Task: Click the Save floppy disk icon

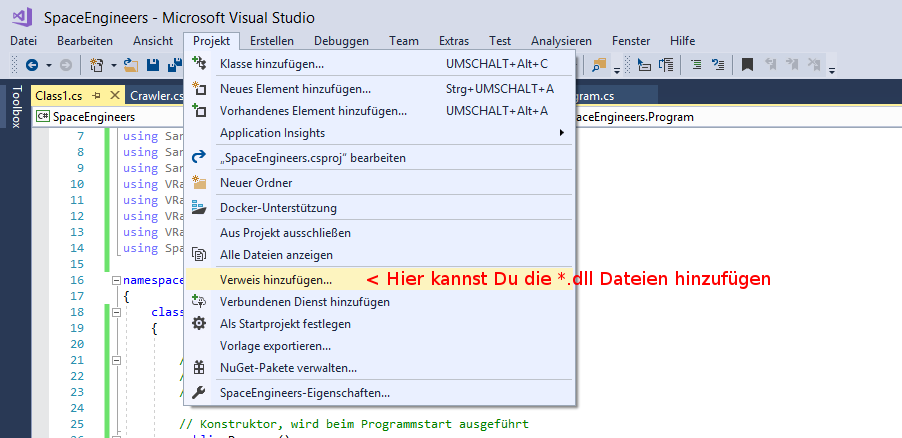Action: 152,65
